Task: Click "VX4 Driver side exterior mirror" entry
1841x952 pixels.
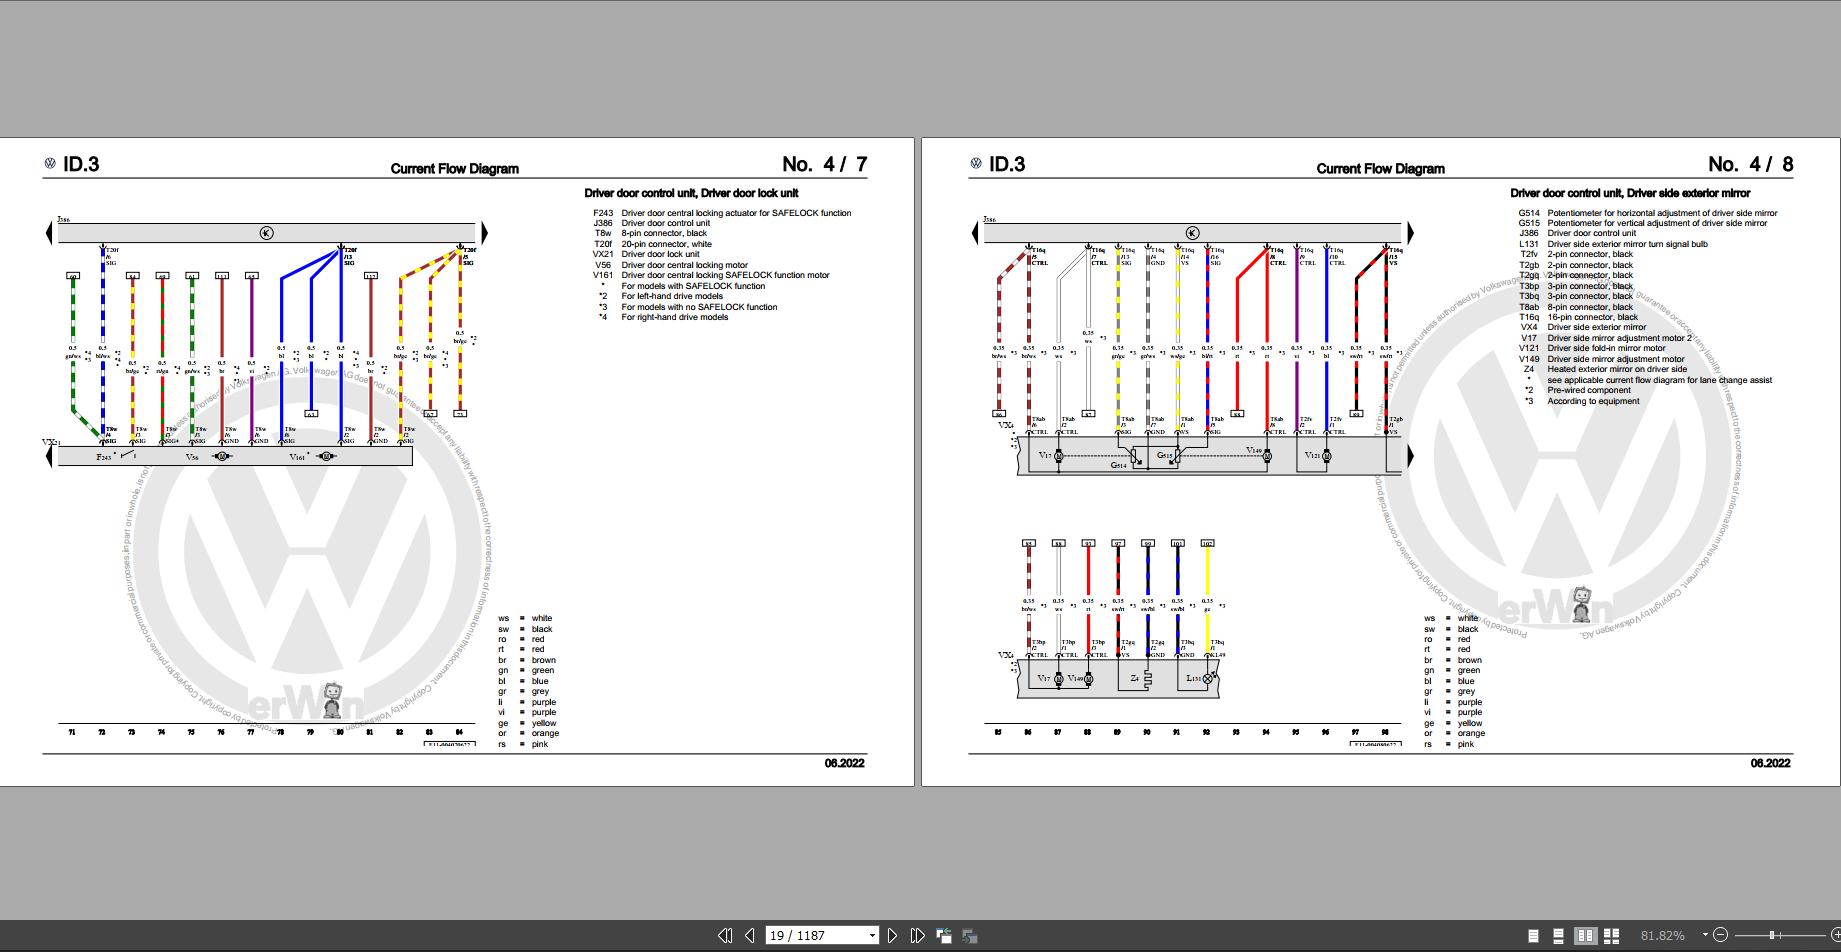Action: click(x=1583, y=327)
